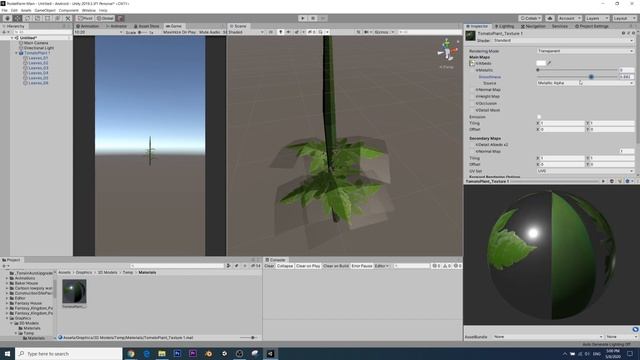Switch to the Lighting tab
This screenshot has width=640, height=360.
(504, 26)
